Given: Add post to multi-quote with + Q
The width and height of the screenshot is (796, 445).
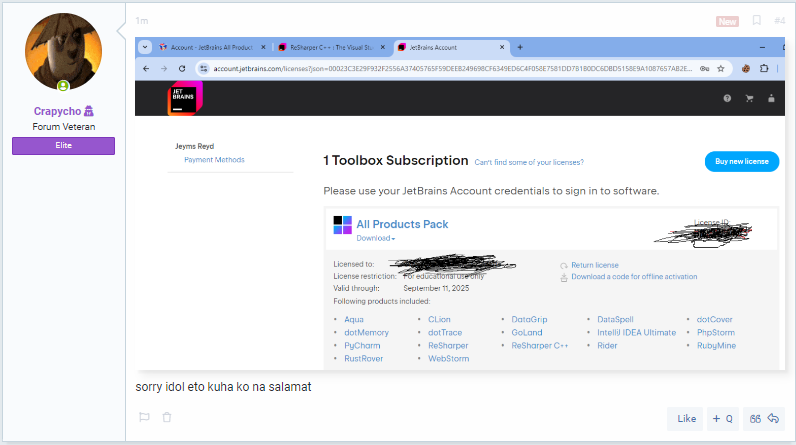Looking at the screenshot, I should [722, 419].
